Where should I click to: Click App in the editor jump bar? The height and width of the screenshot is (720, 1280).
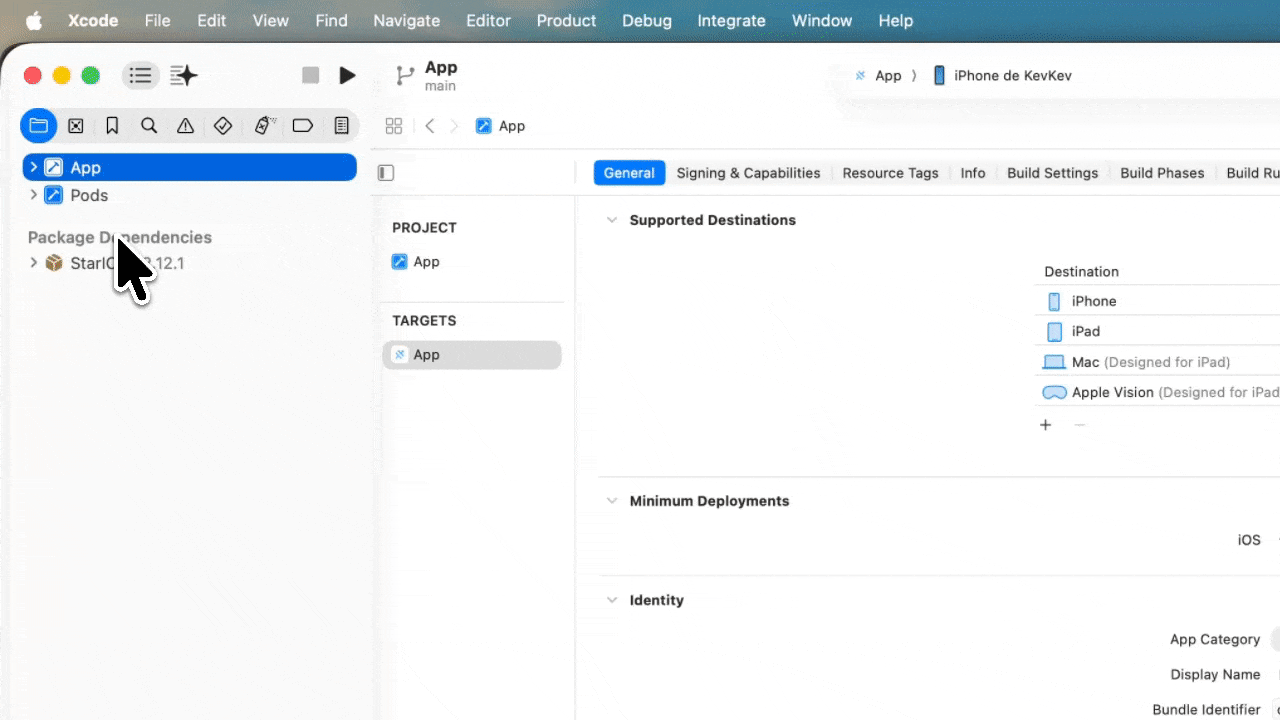[501, 126]
